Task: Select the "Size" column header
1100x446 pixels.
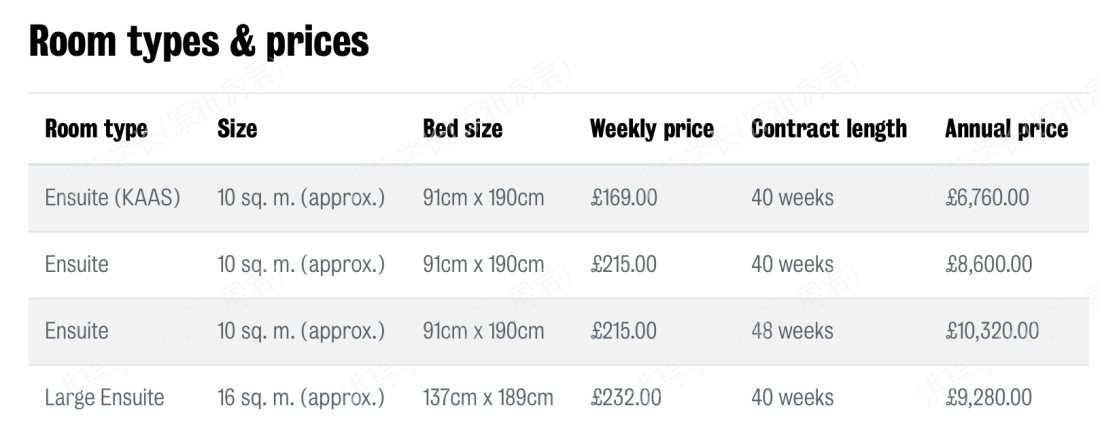Action: point(237,129)
